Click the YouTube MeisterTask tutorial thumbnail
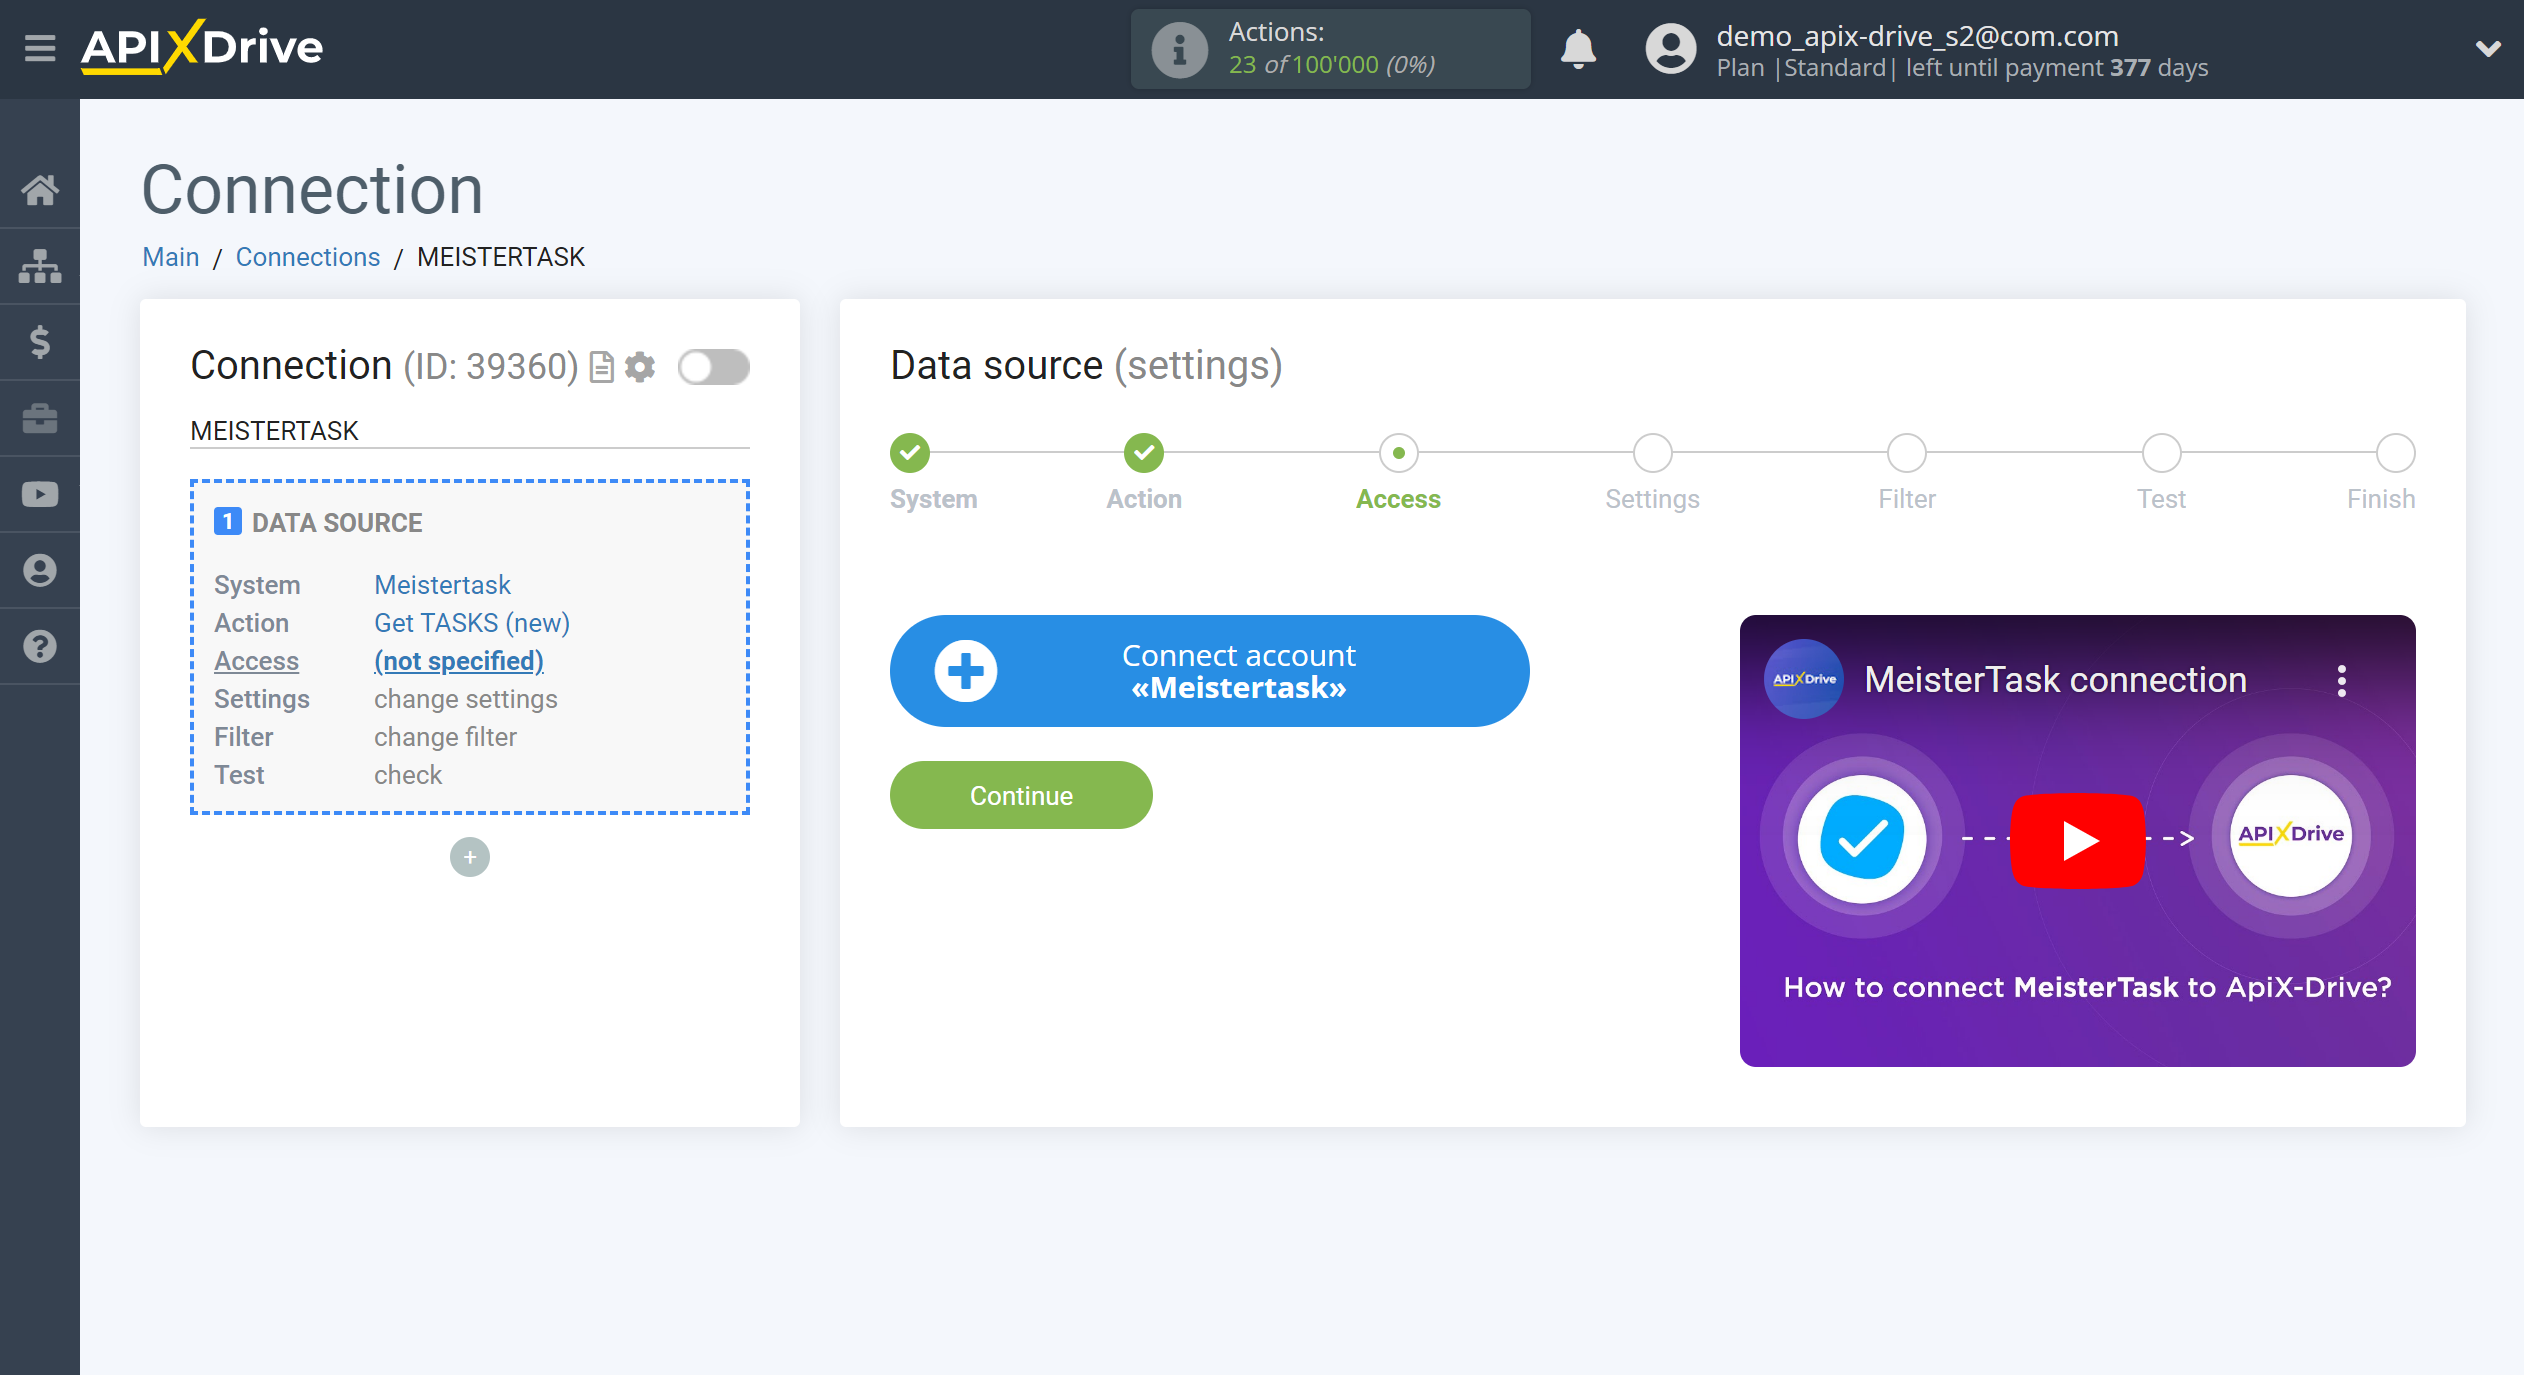This screenshot has height=1375, width=2524. point(2080,838)
